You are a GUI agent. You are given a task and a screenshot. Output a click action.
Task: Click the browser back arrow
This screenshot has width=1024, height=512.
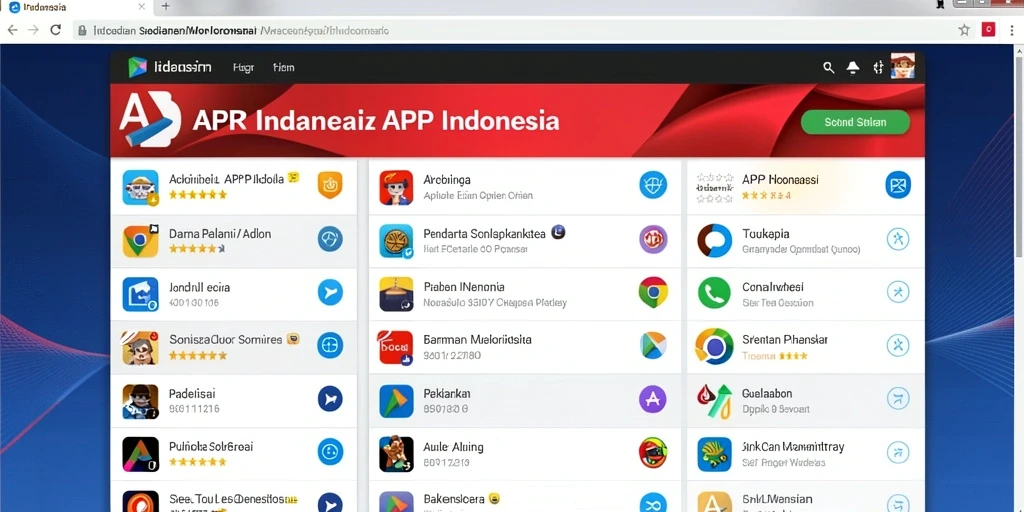tap(12, 30)
